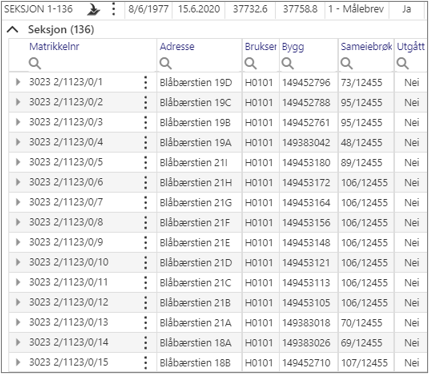Open three-dot menu for row 2/1123/0/4
This screenshot has height=374, width=429.
(x=145, y=142)
